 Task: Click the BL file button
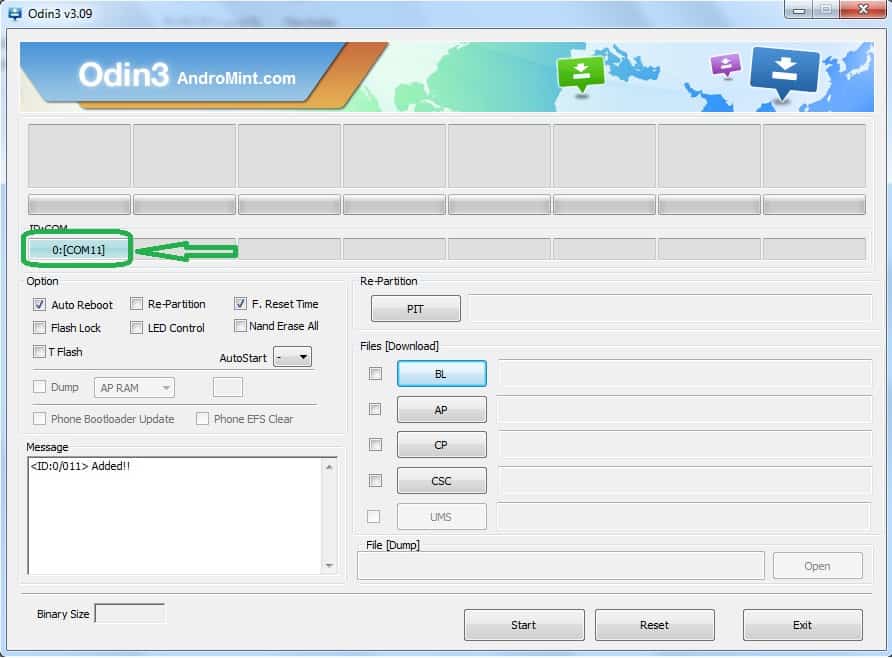[x=441, y=374]
